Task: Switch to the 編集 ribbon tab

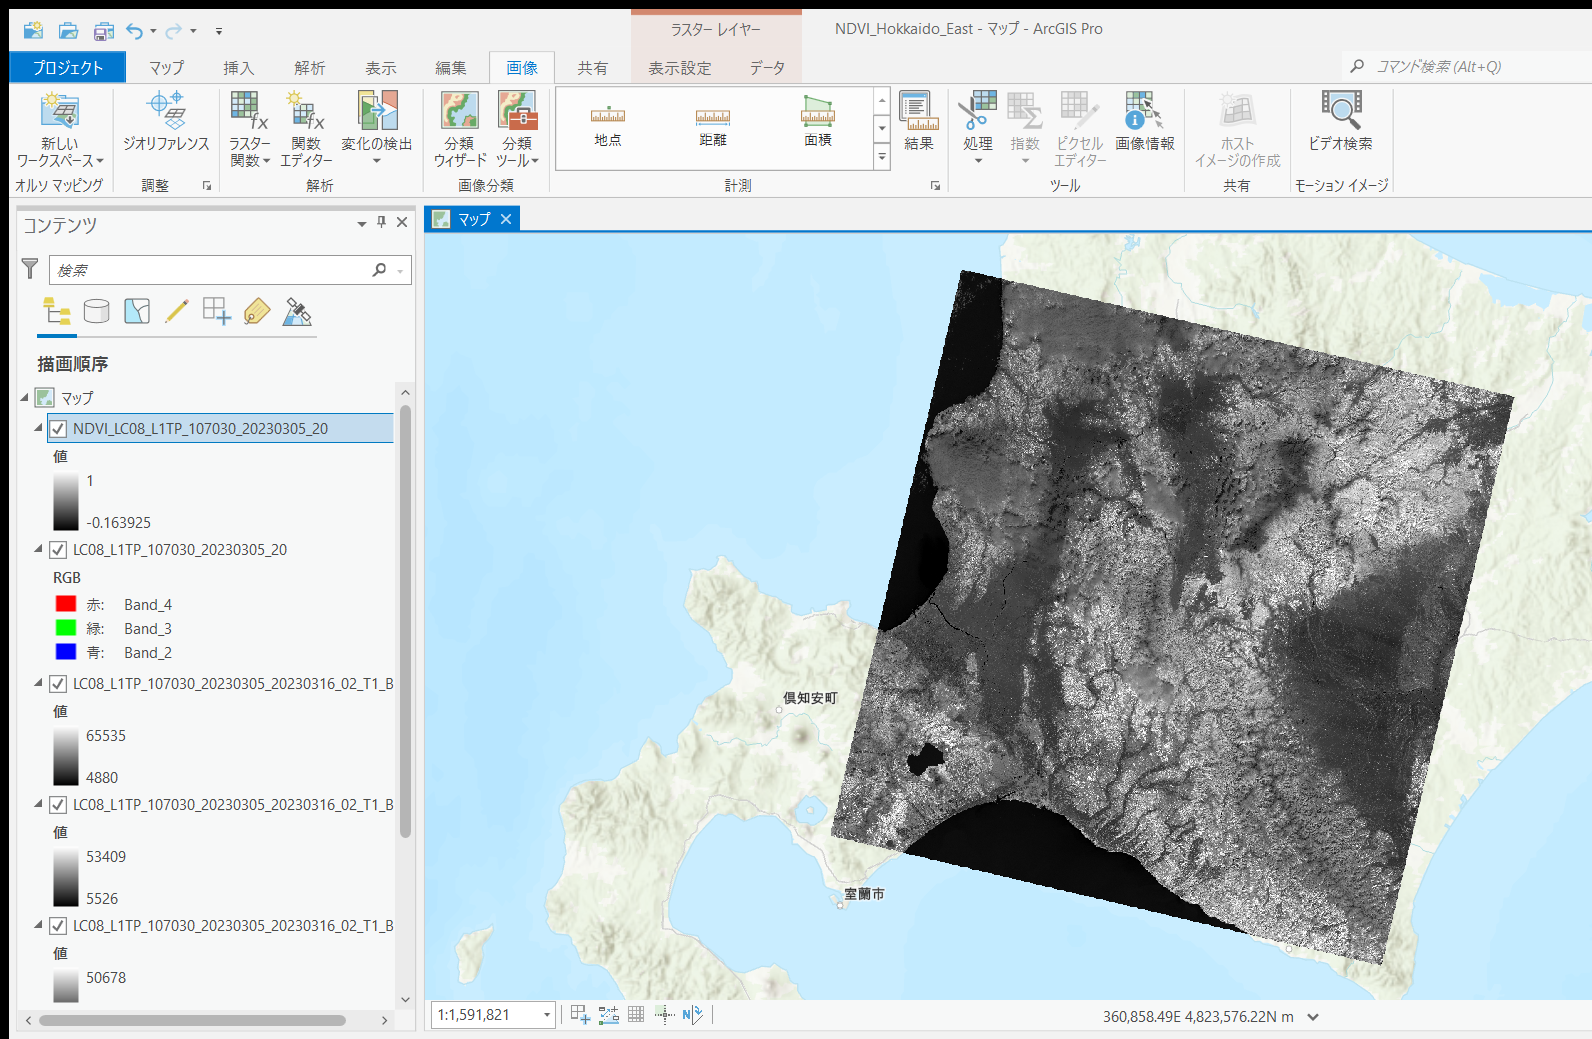Action: [x=451, y=67]
